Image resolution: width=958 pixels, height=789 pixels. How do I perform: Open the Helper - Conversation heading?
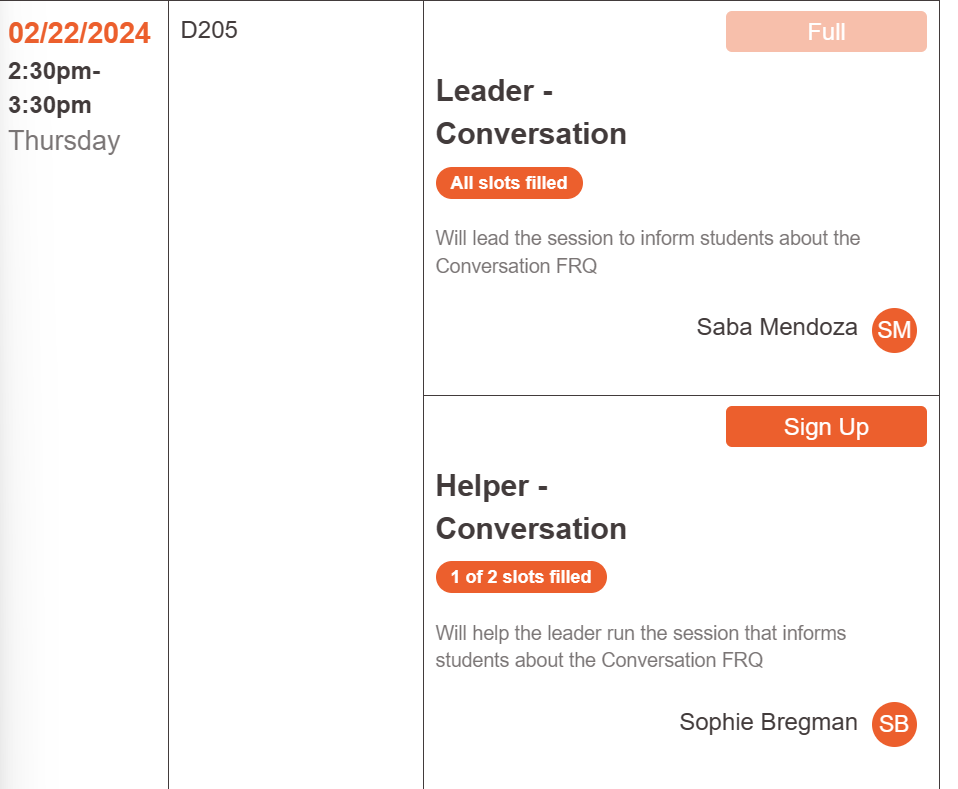click(531, 507)
